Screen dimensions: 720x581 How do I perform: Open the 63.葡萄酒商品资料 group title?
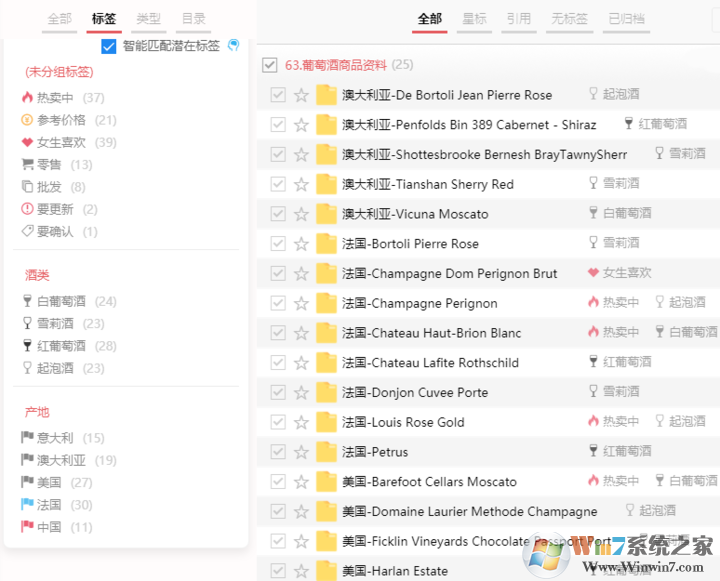click(x=336, y=65)
